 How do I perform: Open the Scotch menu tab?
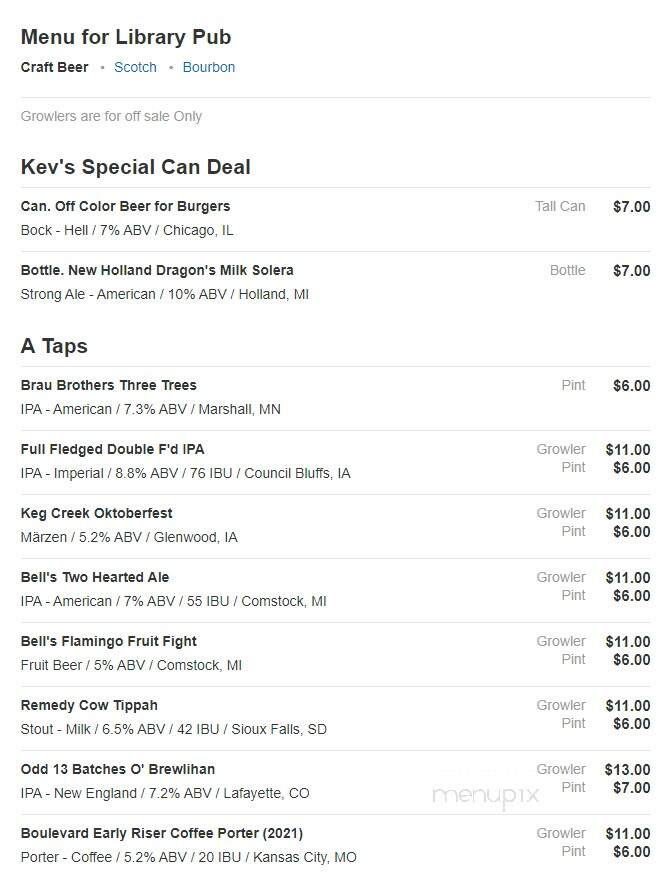pyautogui.click(x=135, y=67)
